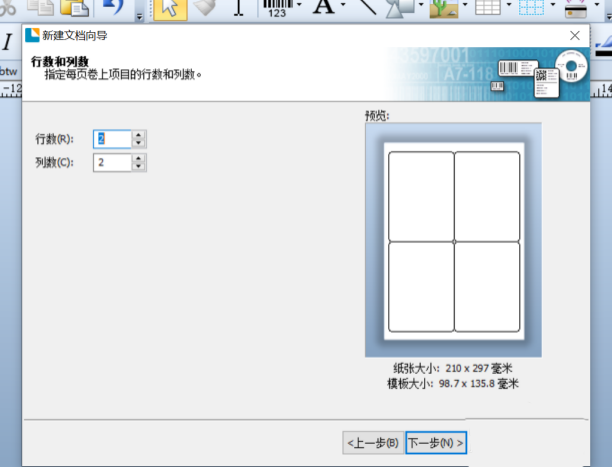Screen dimensions: 612x467
Task: Click the 上一步(B) back button
Action: 373,443
